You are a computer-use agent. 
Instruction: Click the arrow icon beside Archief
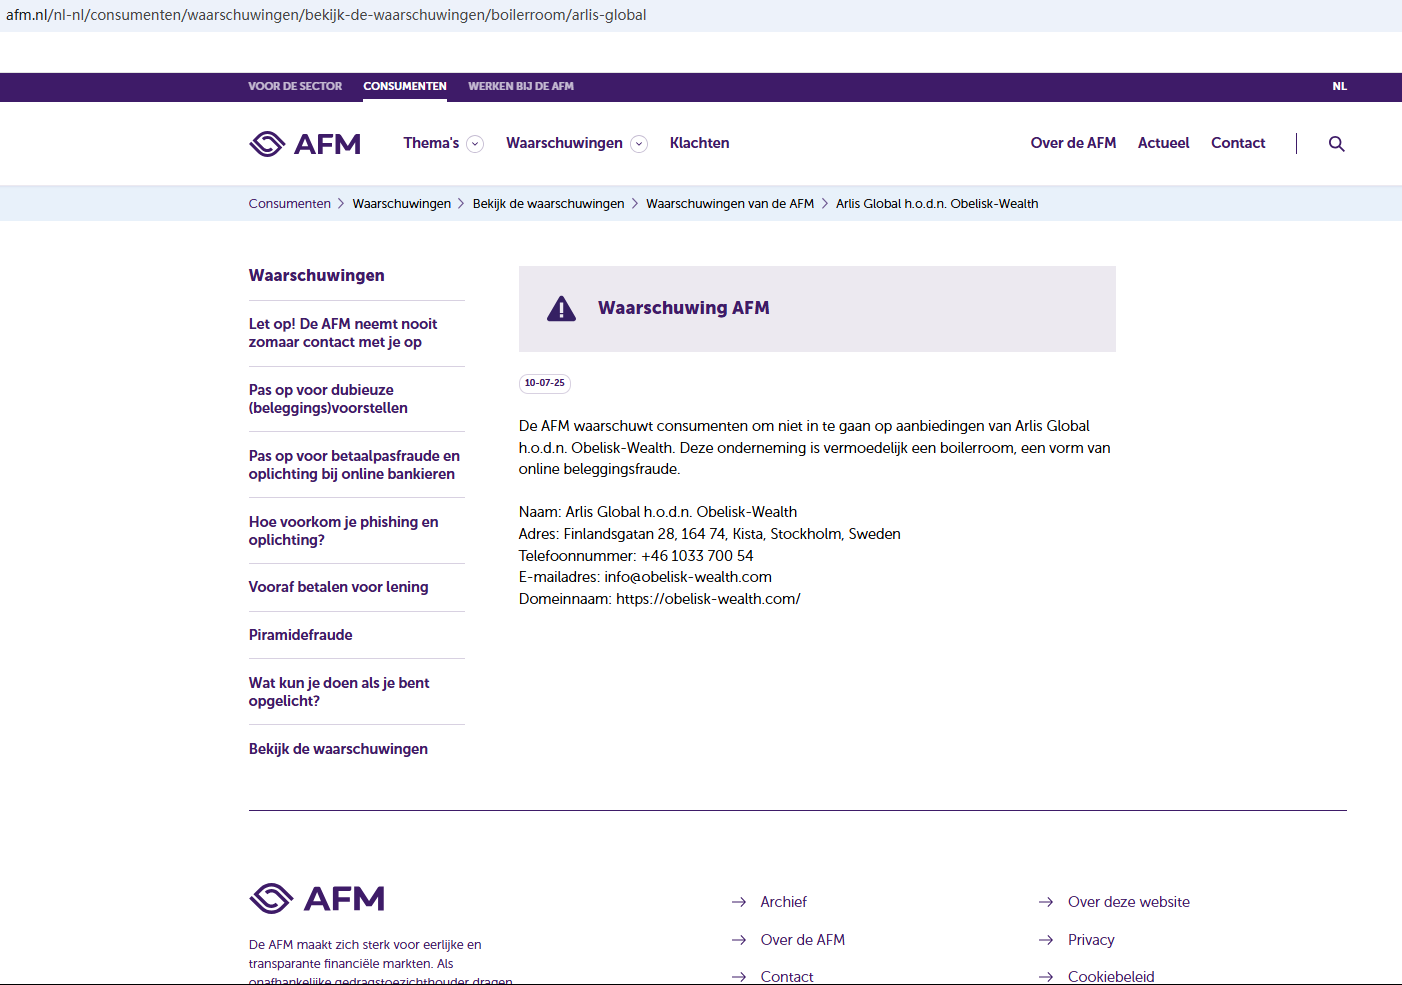(739, 902)
